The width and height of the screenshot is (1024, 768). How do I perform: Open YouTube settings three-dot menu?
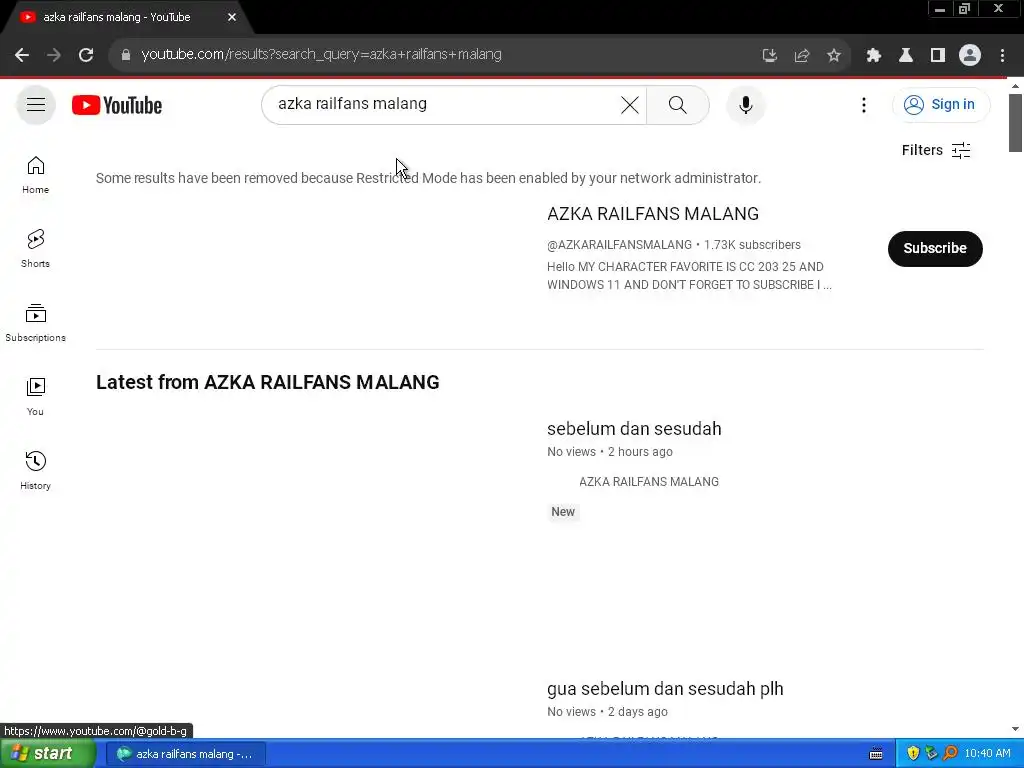[863, 104]
